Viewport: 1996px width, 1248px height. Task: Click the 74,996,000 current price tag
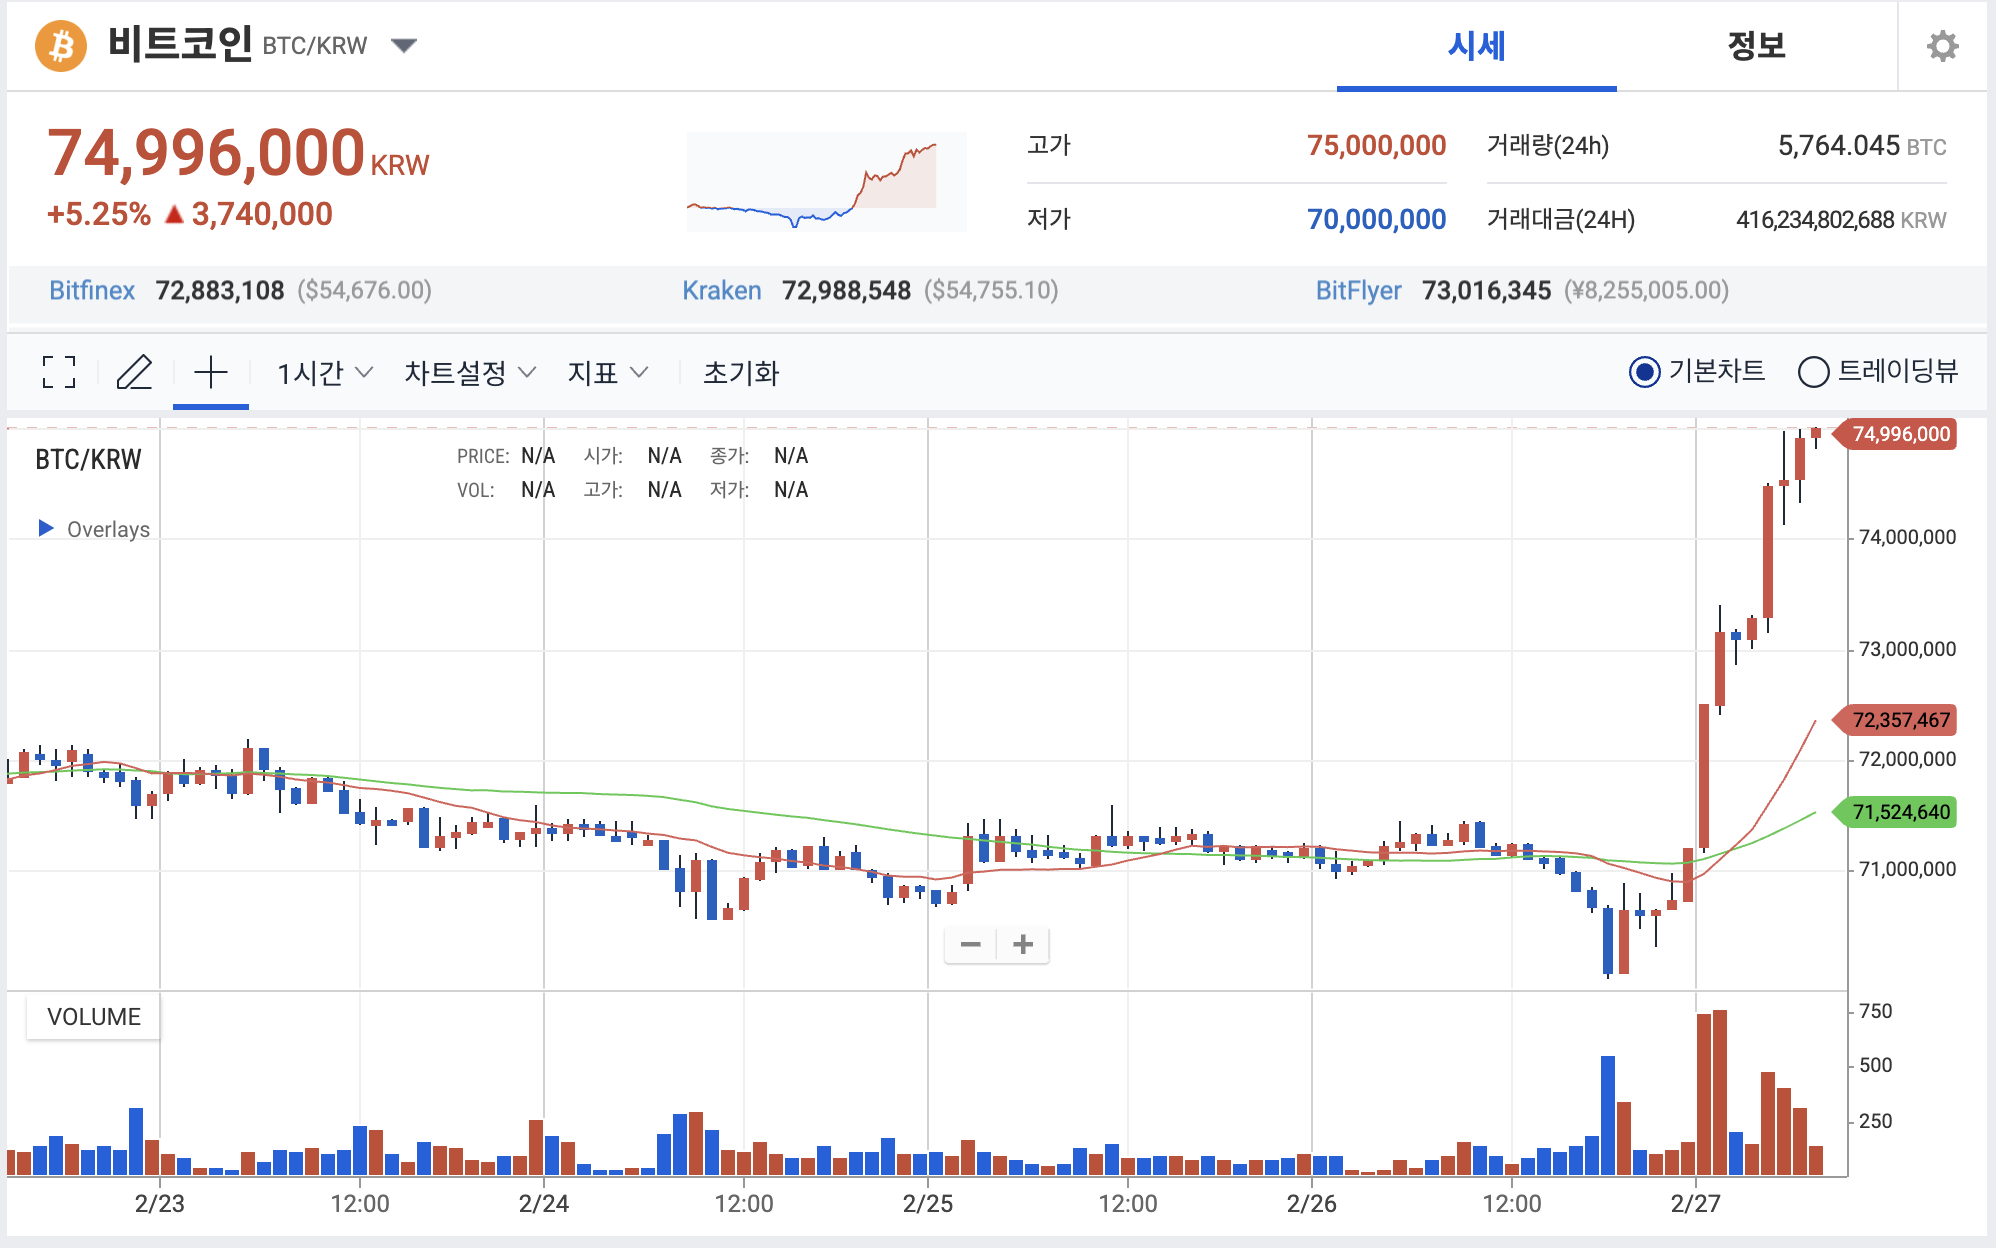1899,434
